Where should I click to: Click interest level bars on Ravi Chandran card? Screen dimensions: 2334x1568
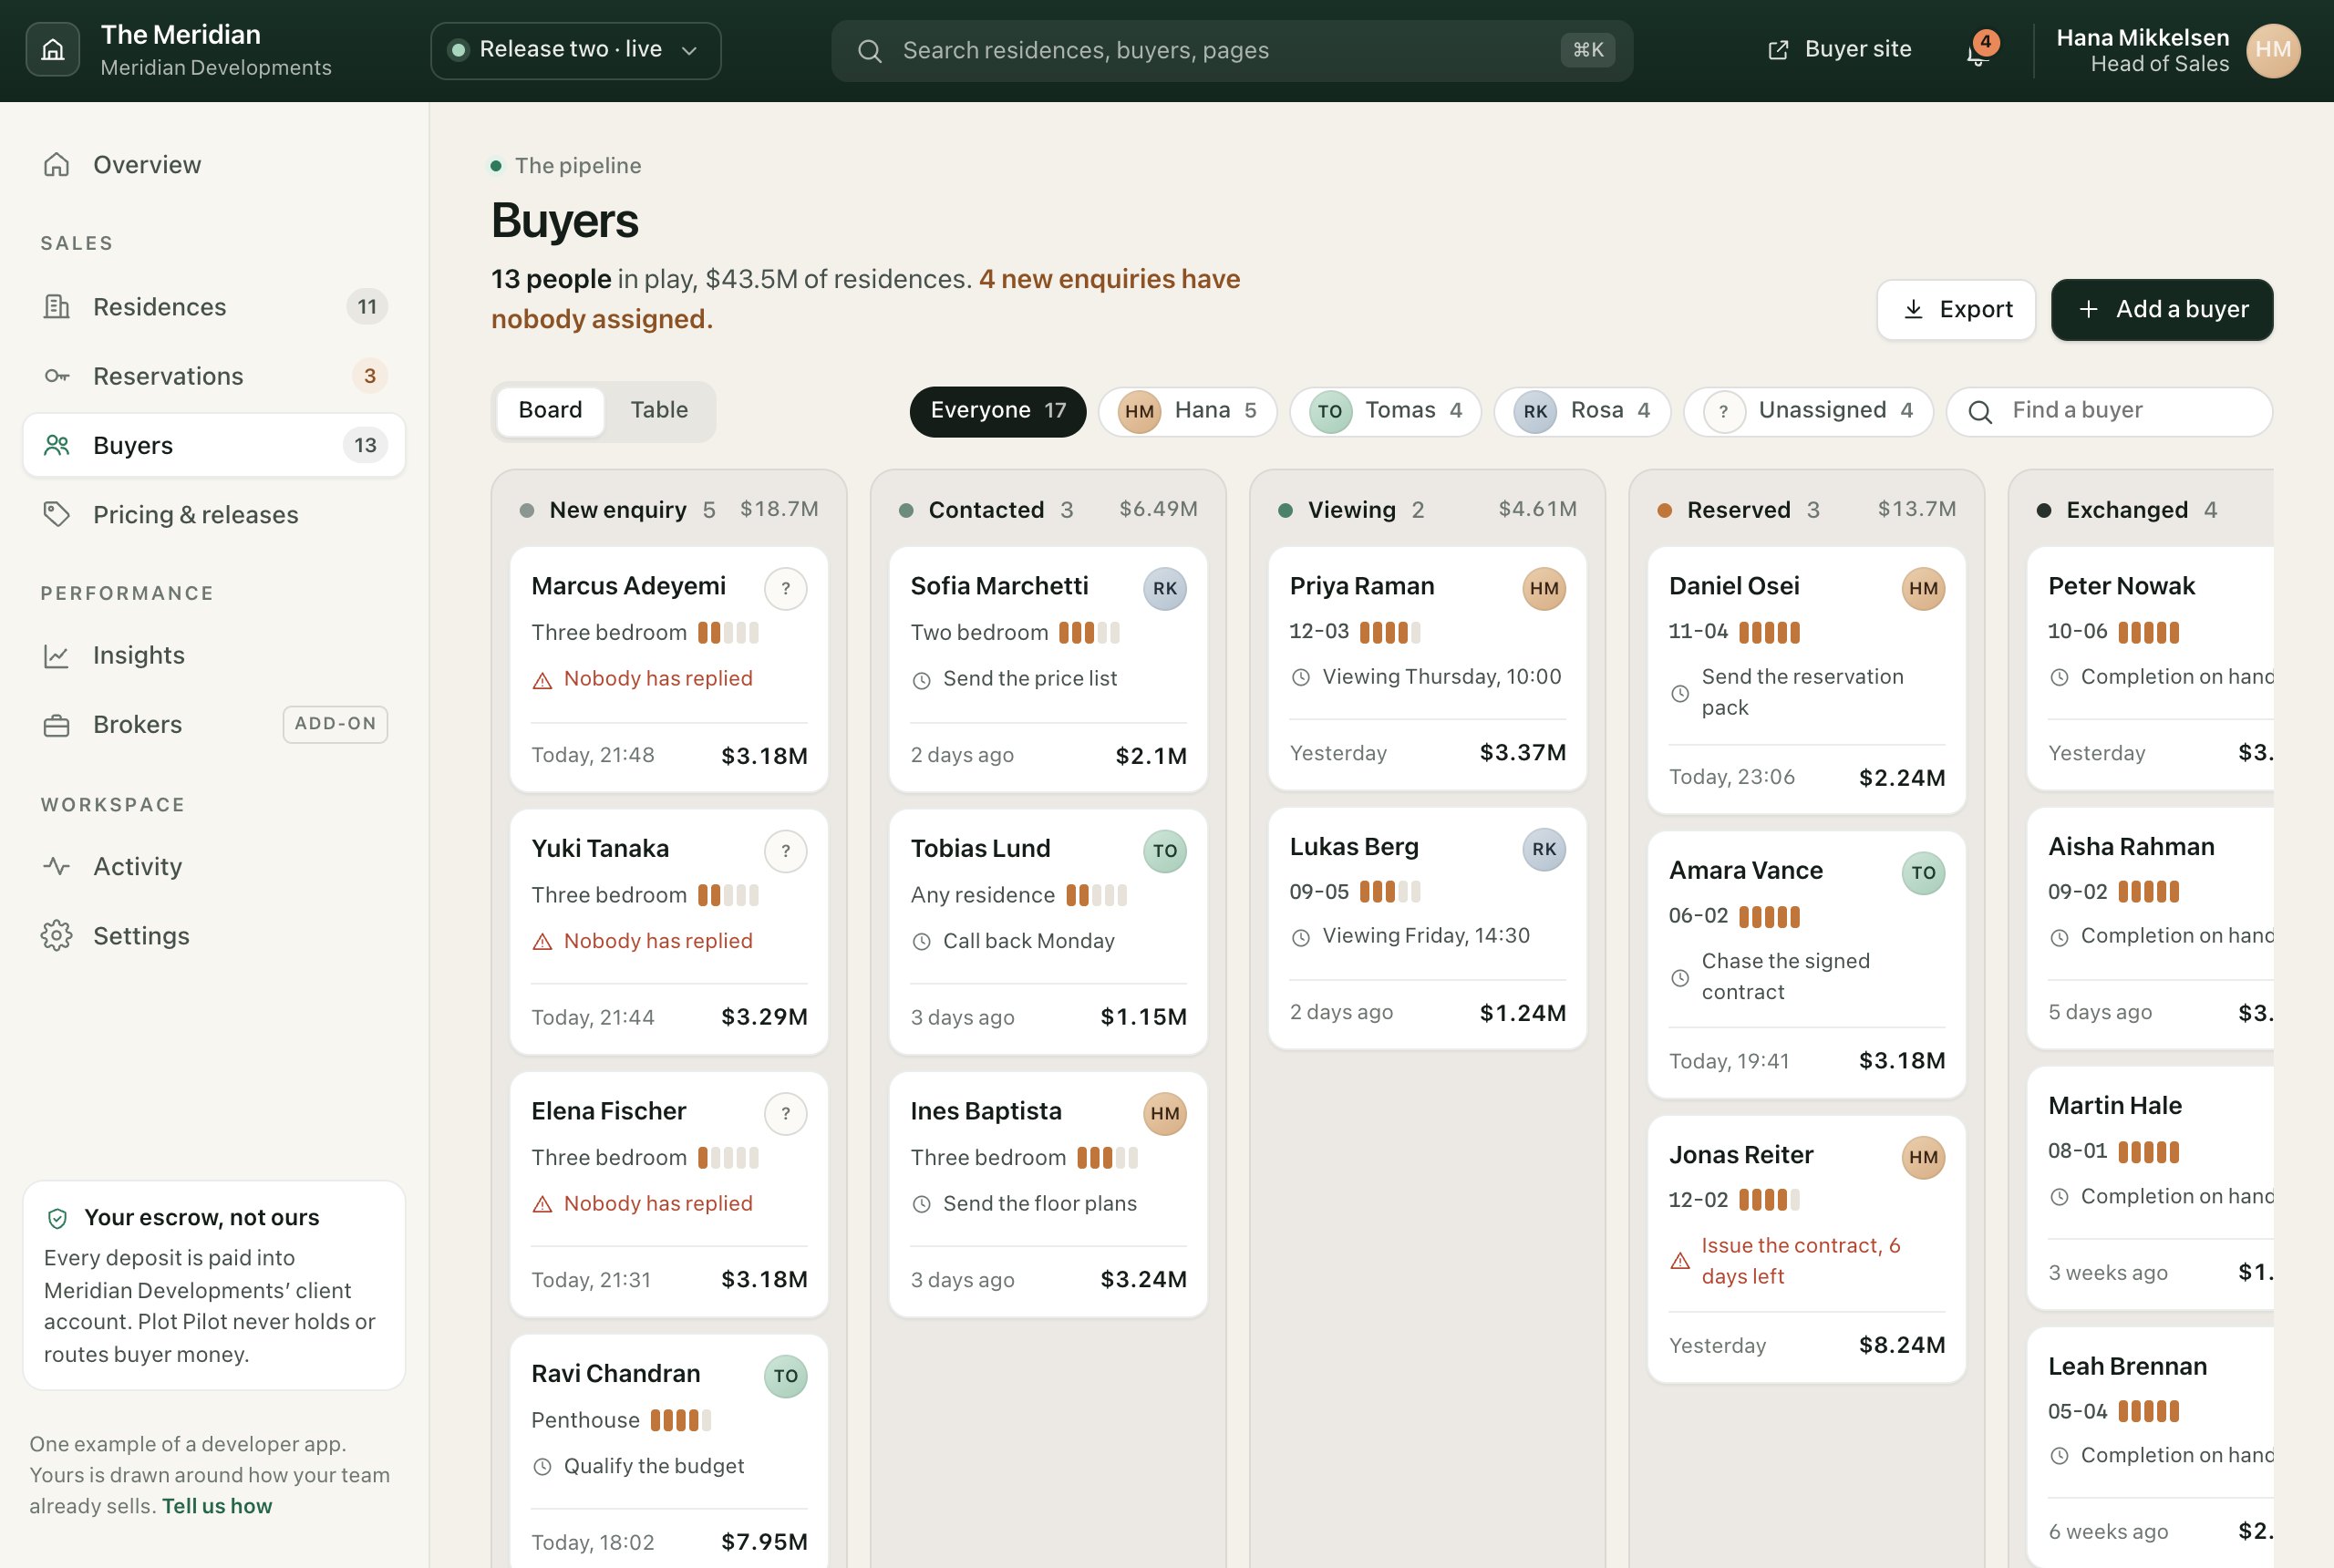coord(680,1420)
